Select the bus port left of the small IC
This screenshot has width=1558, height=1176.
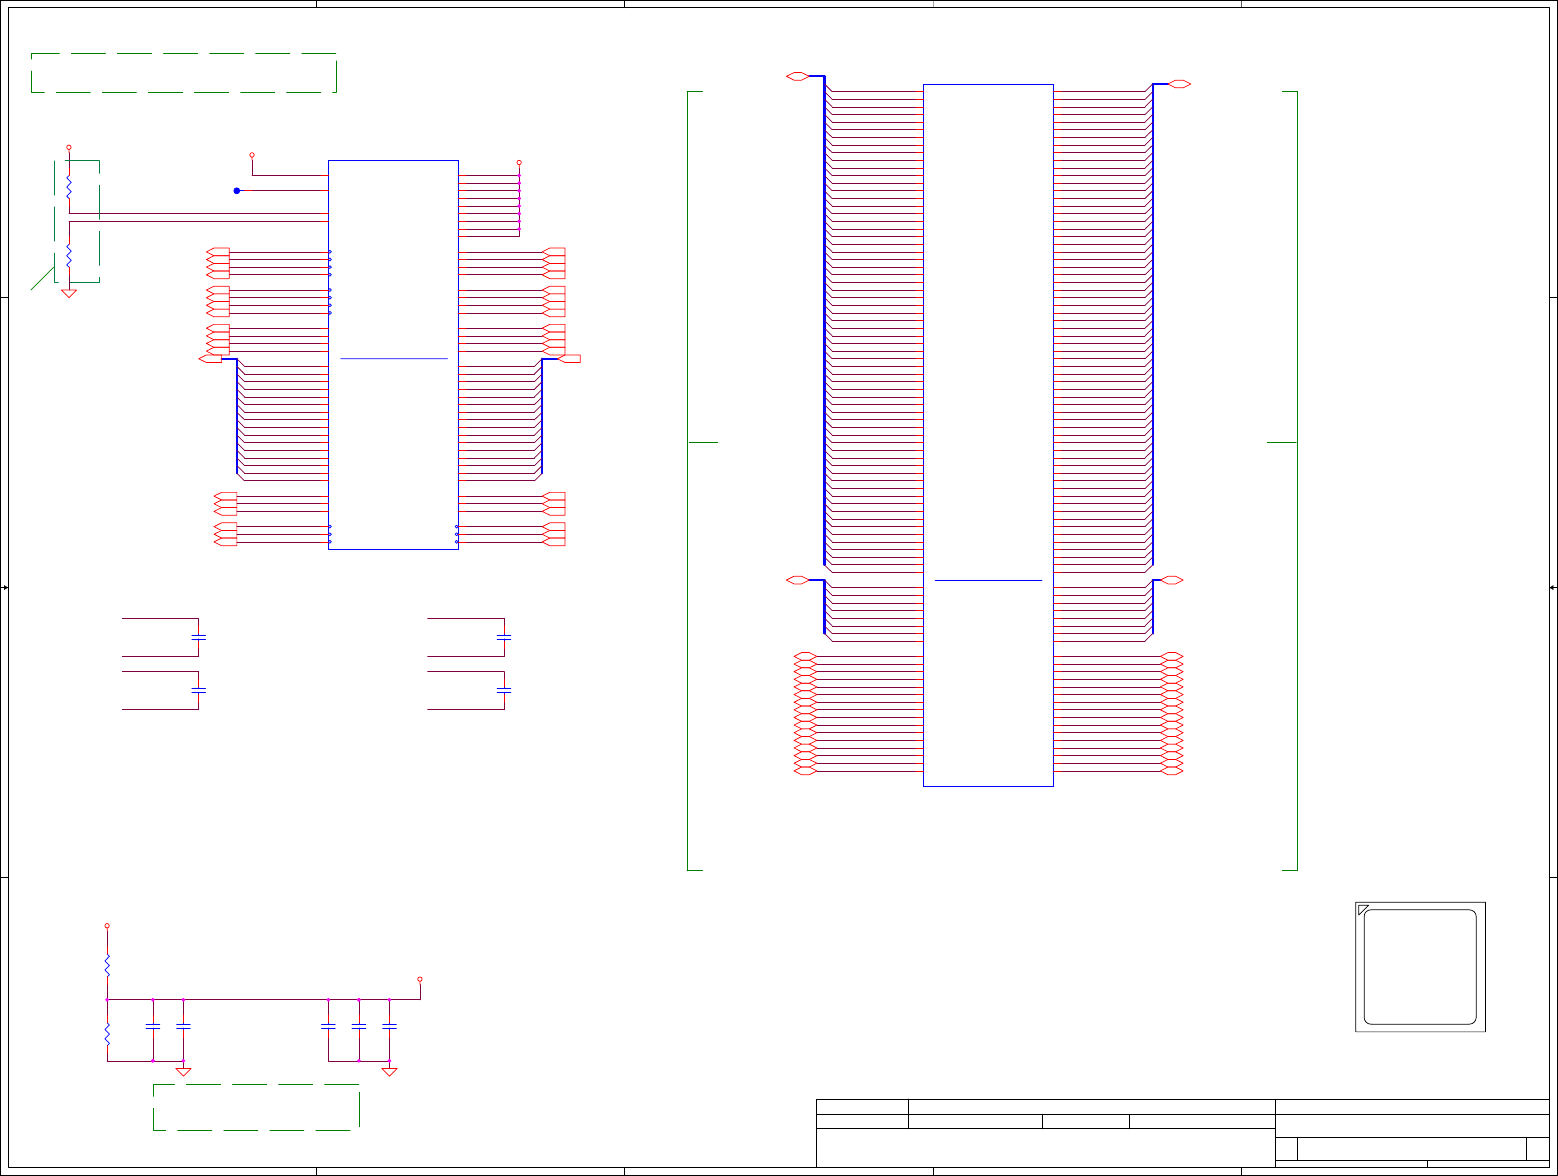pos(211,359)
